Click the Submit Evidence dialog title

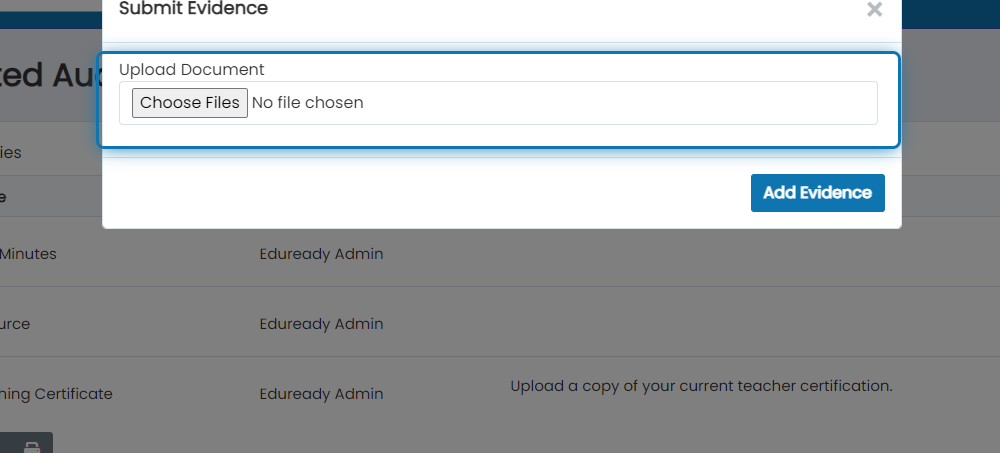point(193,9)
